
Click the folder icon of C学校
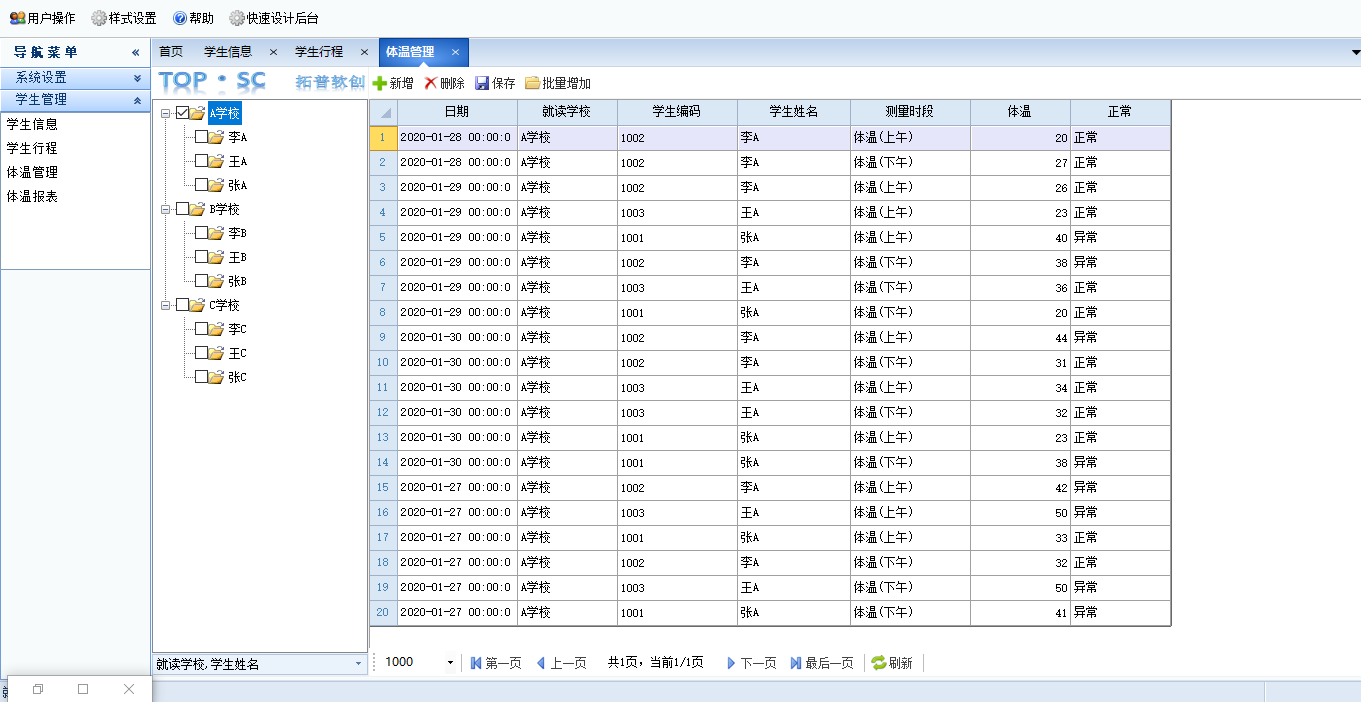point(197,305)
